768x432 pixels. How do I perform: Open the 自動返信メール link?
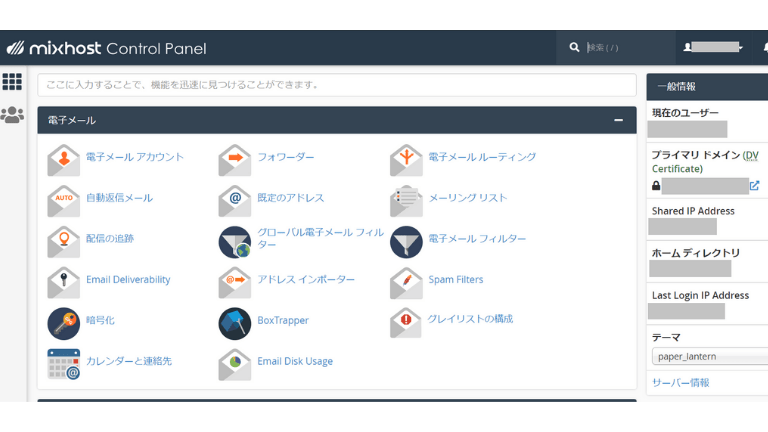[x=119, y=197]
